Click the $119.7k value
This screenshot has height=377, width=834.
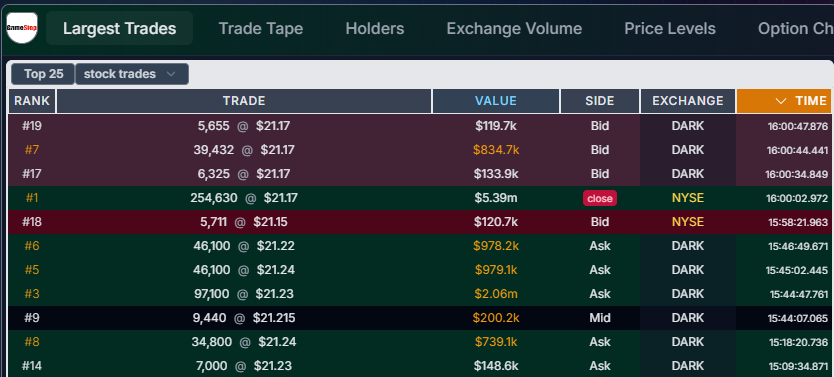496,126
